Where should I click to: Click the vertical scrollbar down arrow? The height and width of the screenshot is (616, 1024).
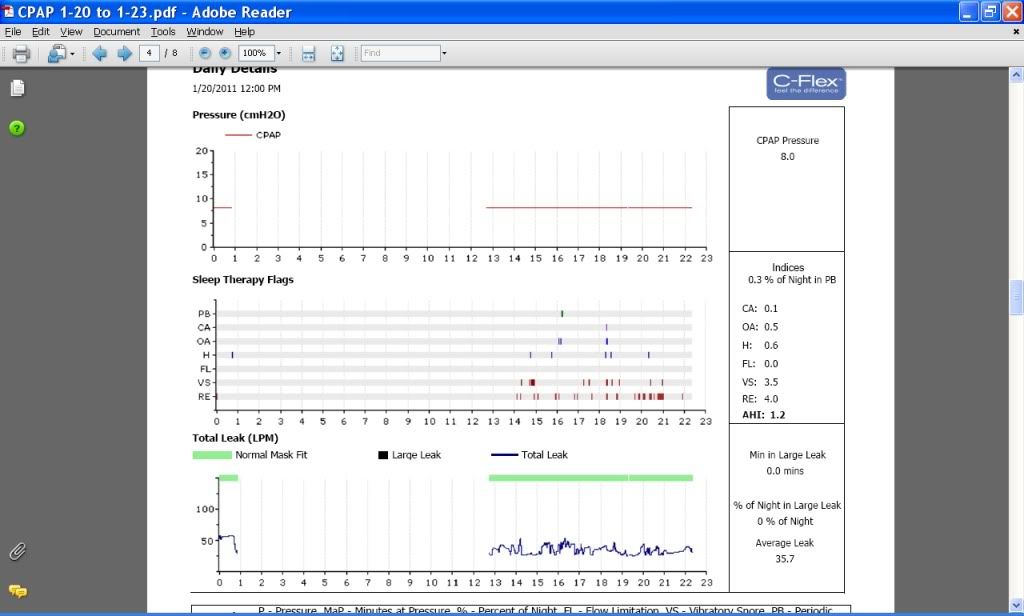1016,607
